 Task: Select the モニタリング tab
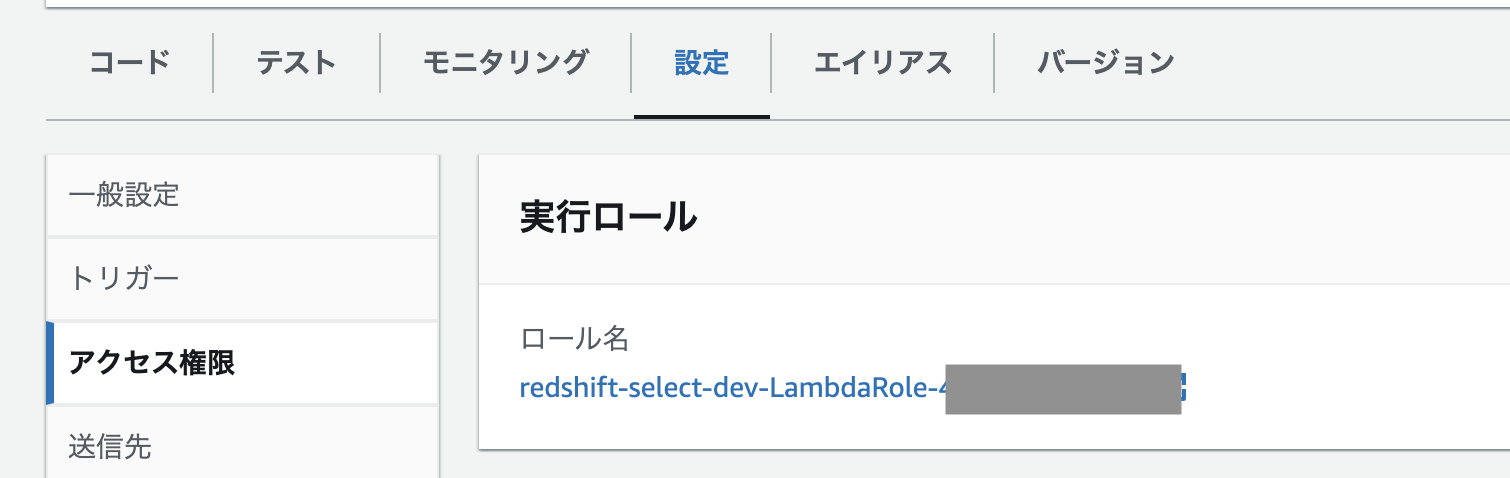tap(505, 63)
